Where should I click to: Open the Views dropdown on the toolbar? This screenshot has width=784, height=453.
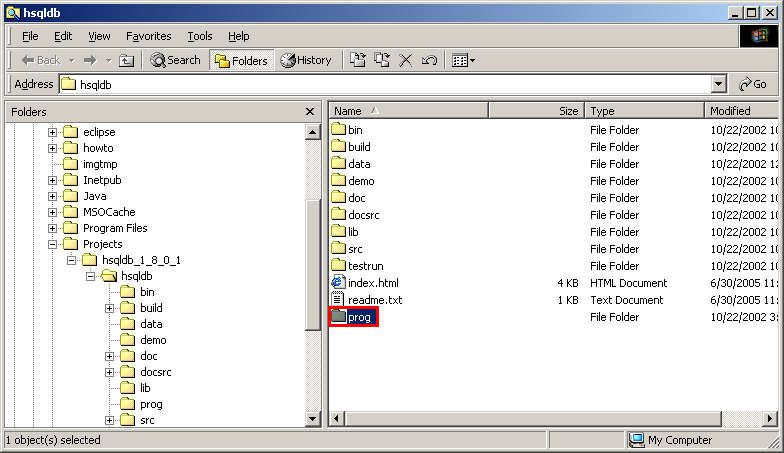[x=463, y=60]
